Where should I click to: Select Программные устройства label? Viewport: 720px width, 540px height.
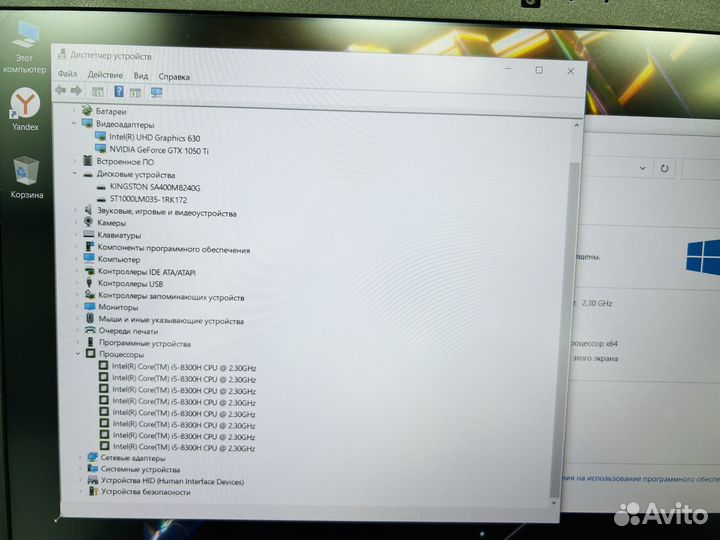coord(145,343)
